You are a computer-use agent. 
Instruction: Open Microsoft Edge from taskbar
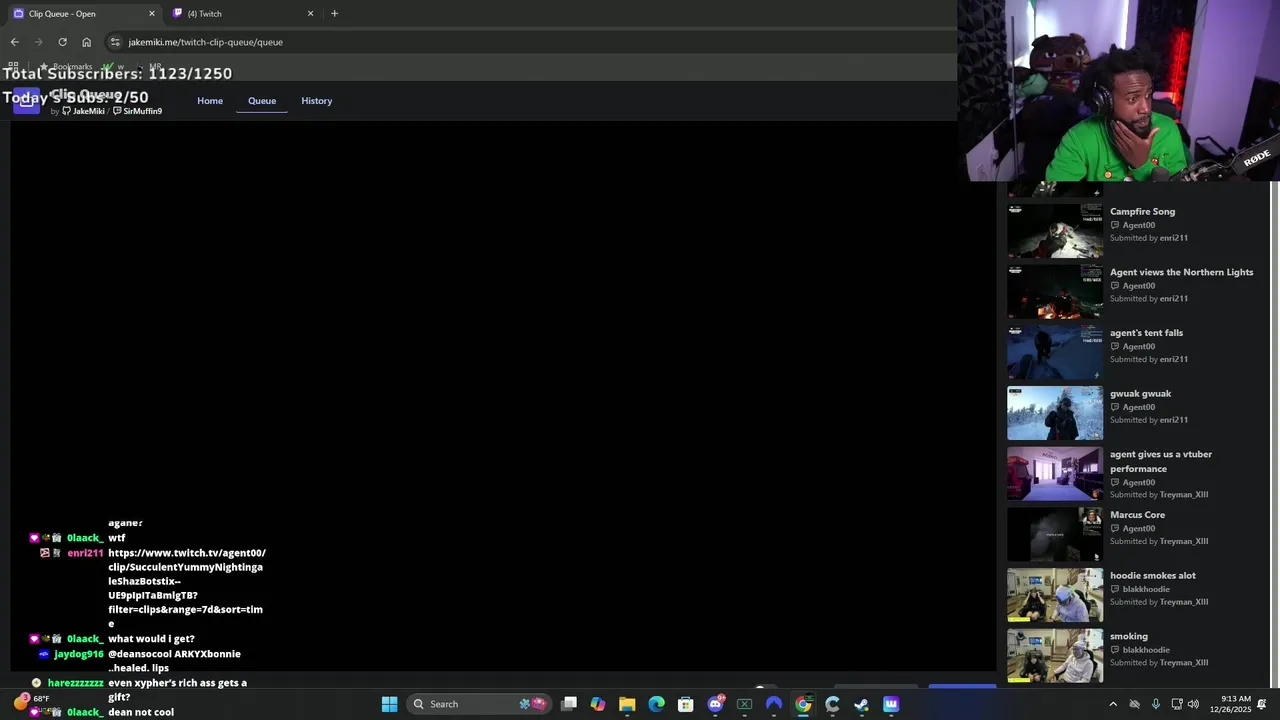[656, 704]
